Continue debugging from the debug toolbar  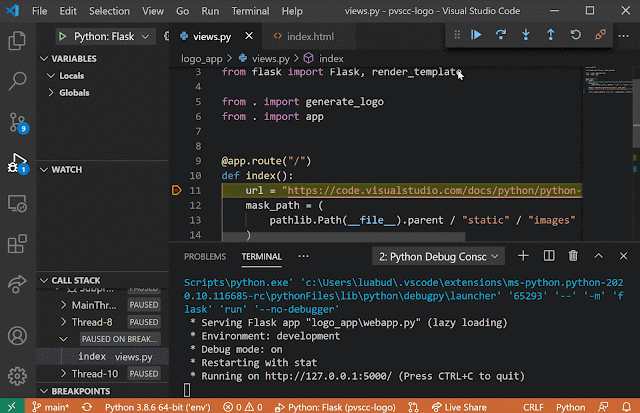click(476, 35)
